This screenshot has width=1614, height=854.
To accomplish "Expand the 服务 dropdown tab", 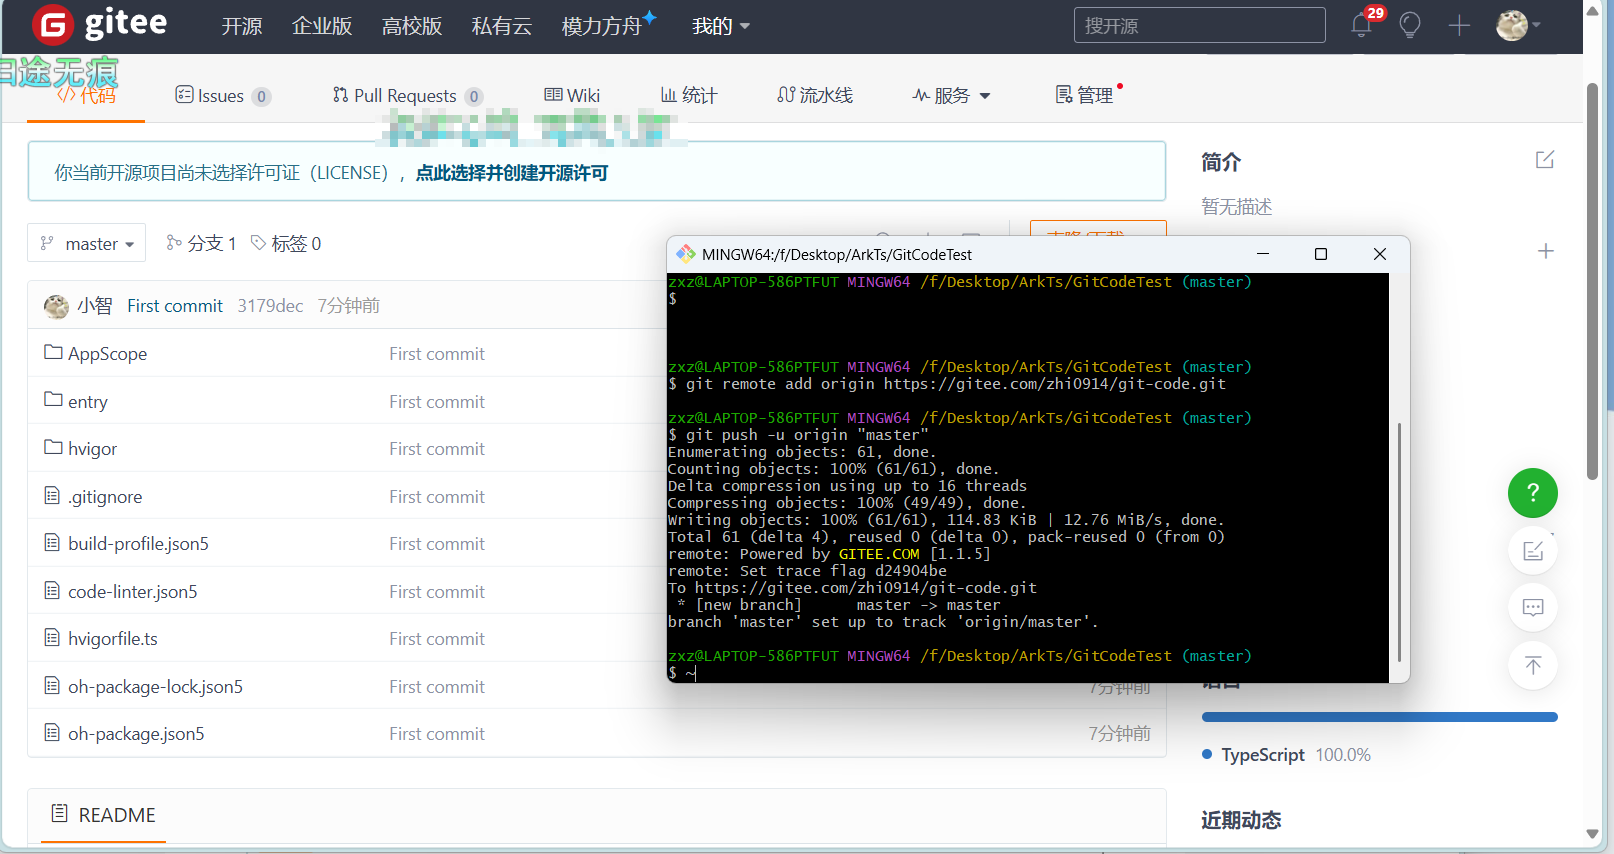I will (x=951, y=95).
